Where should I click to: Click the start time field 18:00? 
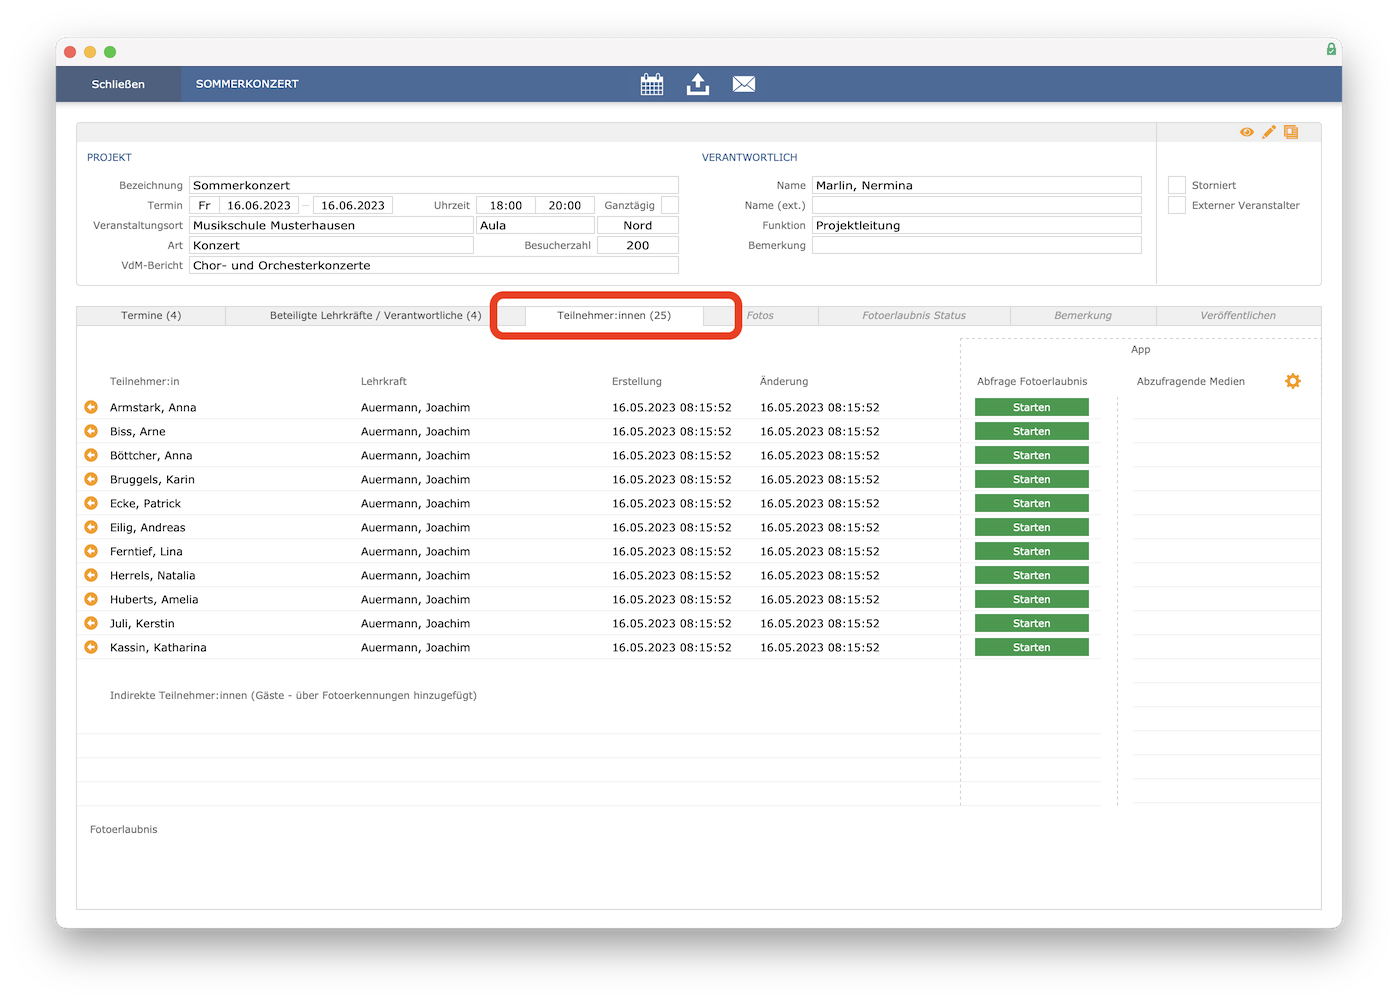click(x=506, y=205)
